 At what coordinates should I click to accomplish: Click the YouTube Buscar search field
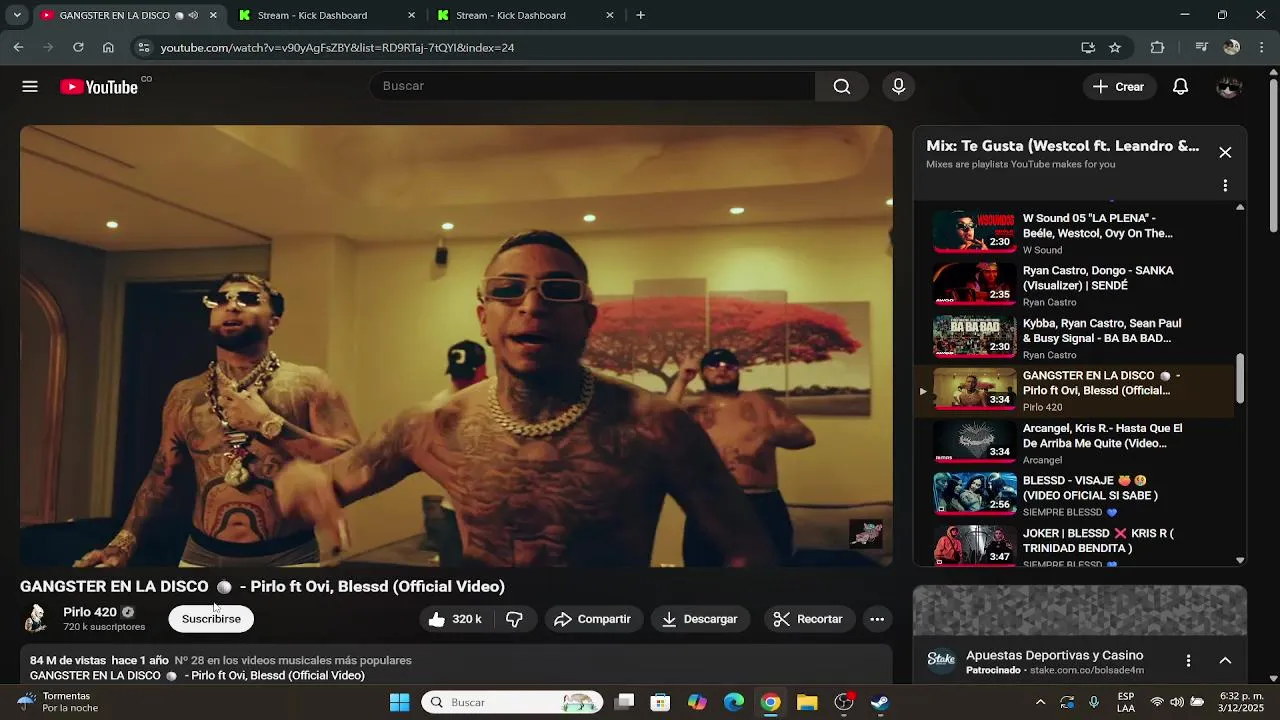(x=592, y=86)
